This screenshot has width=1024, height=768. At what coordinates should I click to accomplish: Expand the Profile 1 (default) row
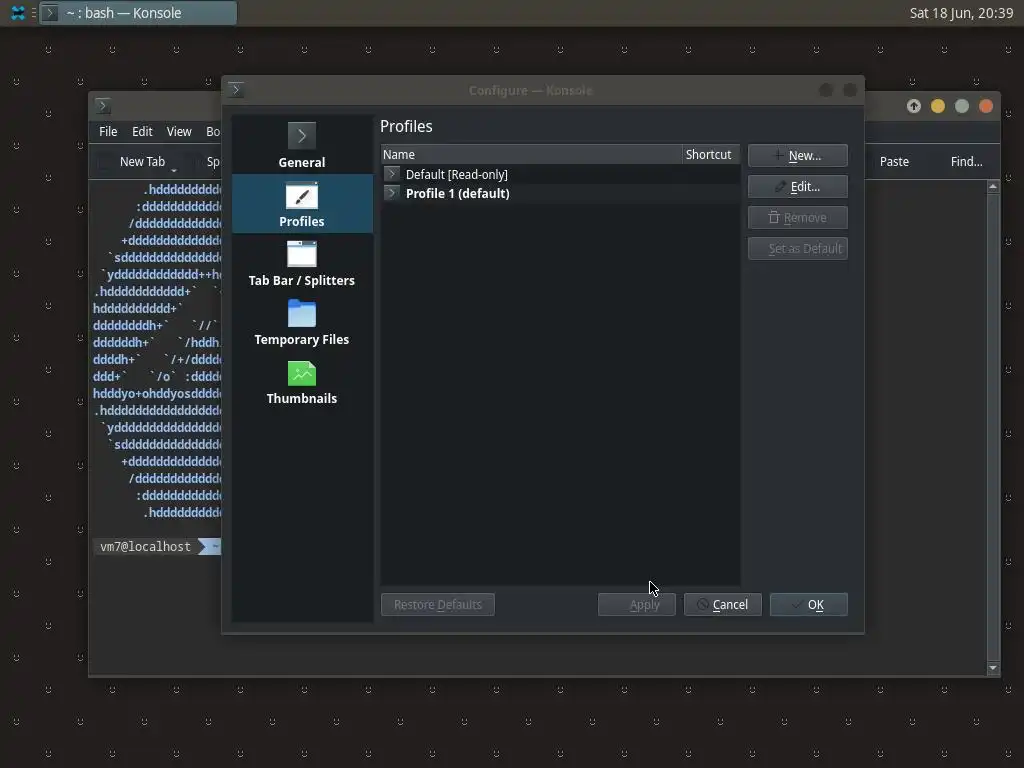click(391, 193)
